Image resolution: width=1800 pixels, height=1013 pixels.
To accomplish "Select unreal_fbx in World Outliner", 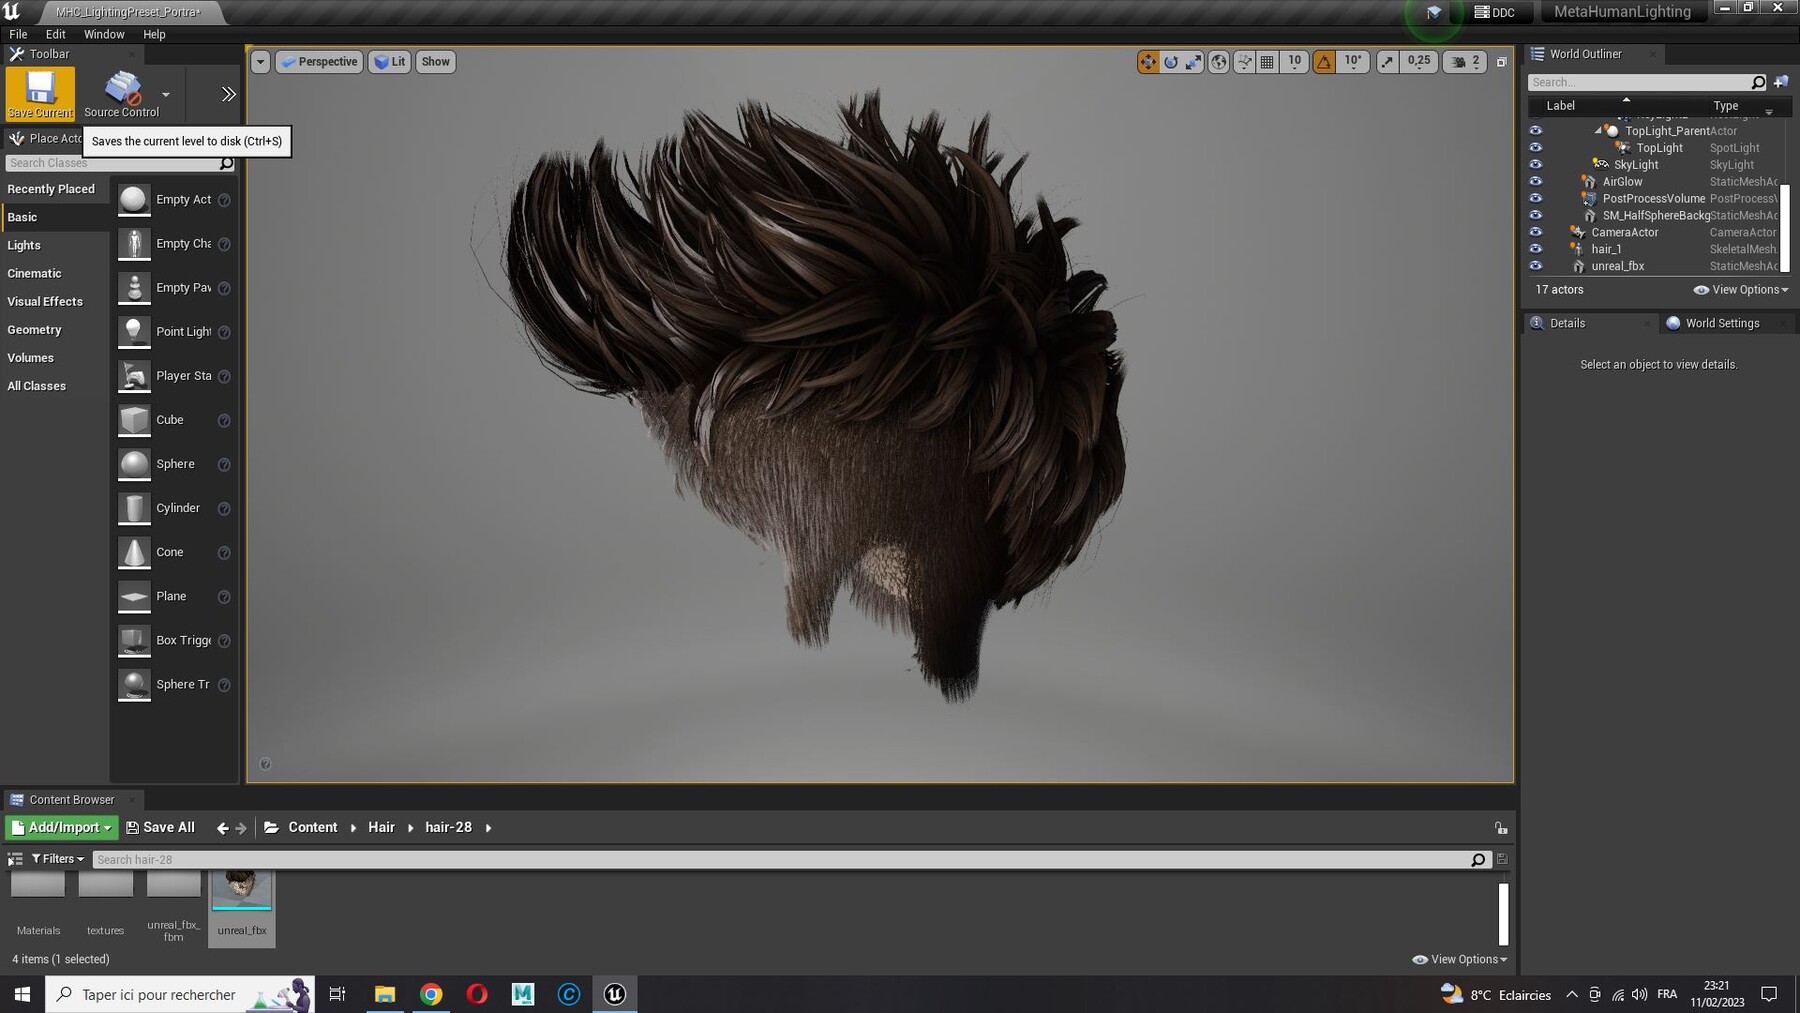I will click(x=1617, y=266).
